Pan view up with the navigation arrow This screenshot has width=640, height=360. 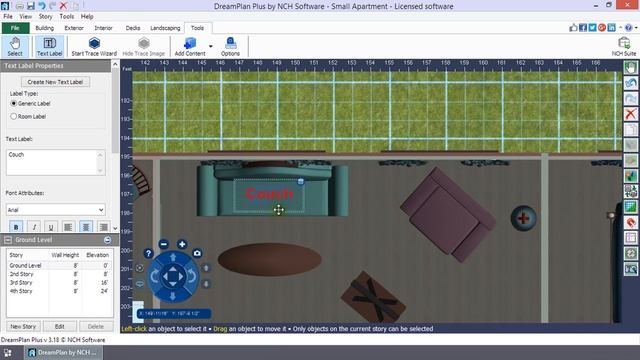click(173, 257)
